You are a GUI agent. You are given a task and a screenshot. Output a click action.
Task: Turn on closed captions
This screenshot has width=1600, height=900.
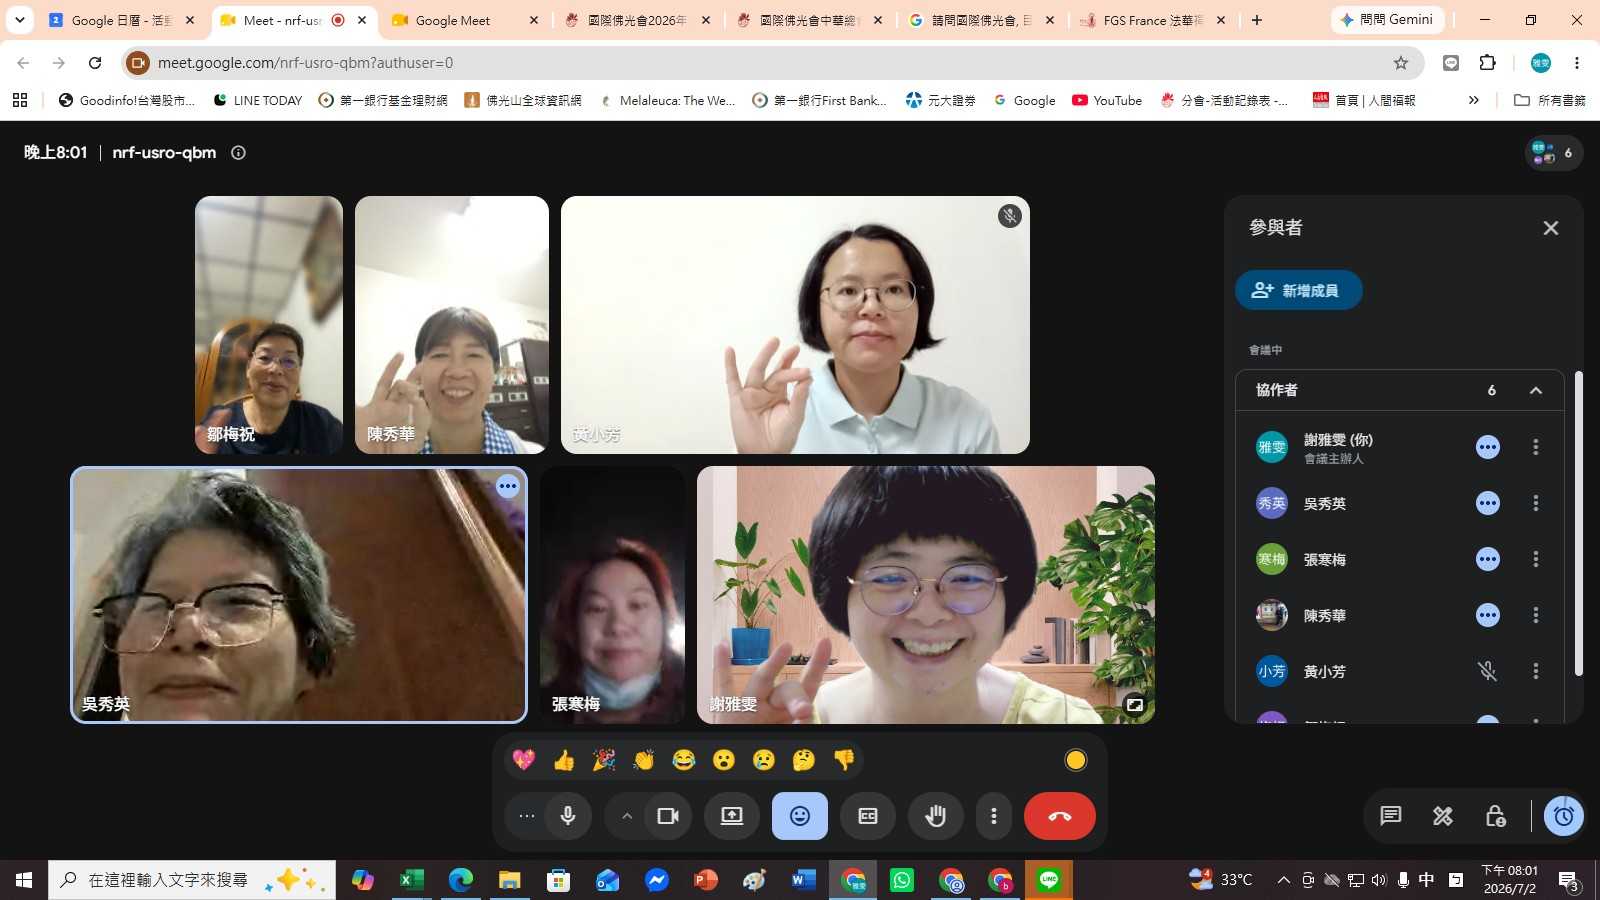(x=868, y=816)
